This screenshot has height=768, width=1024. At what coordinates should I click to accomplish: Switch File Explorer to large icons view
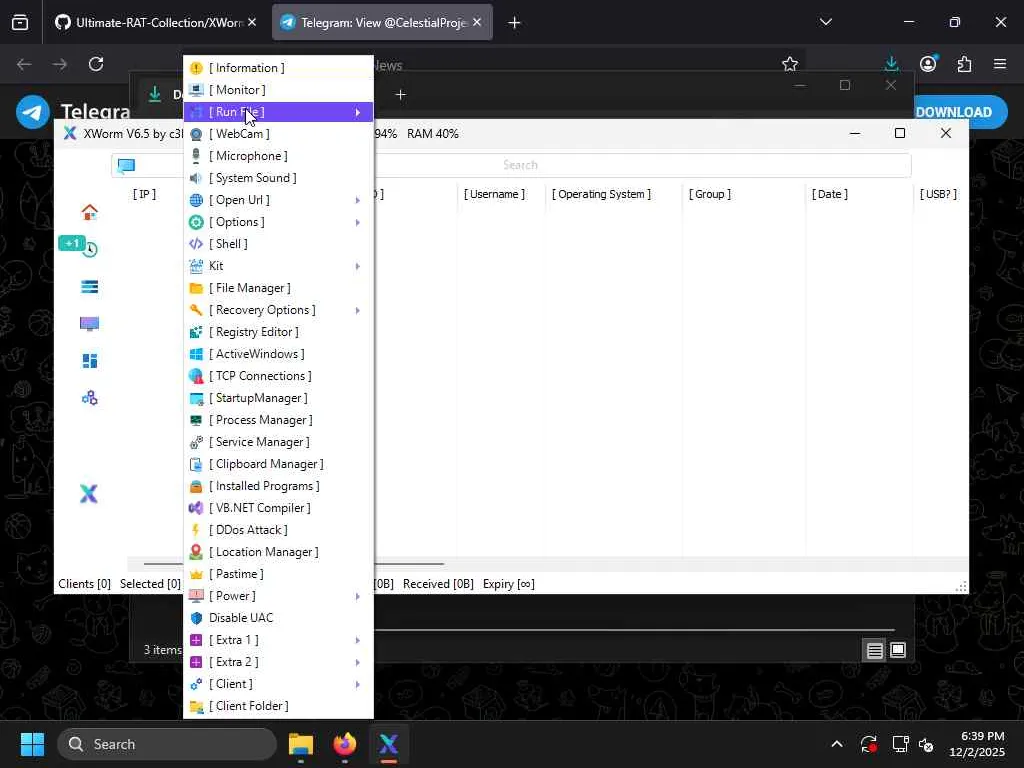coord(898,650)
